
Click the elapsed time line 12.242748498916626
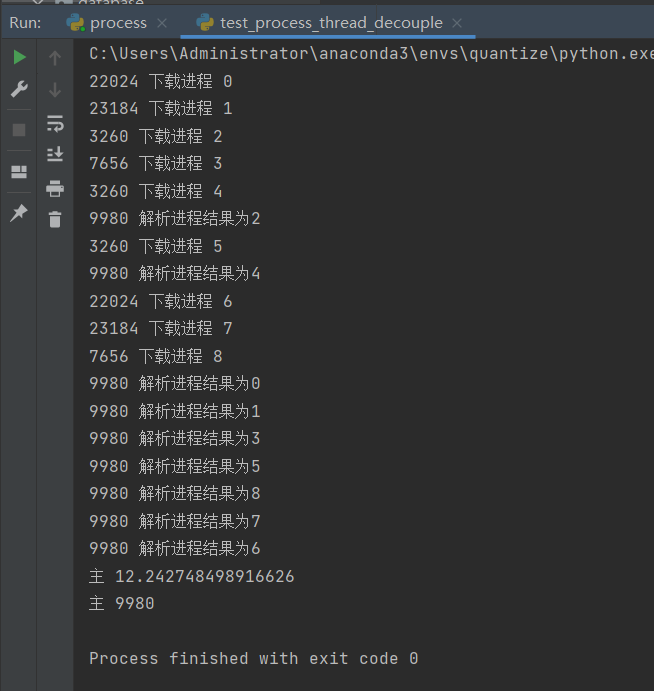coord(192,576)
